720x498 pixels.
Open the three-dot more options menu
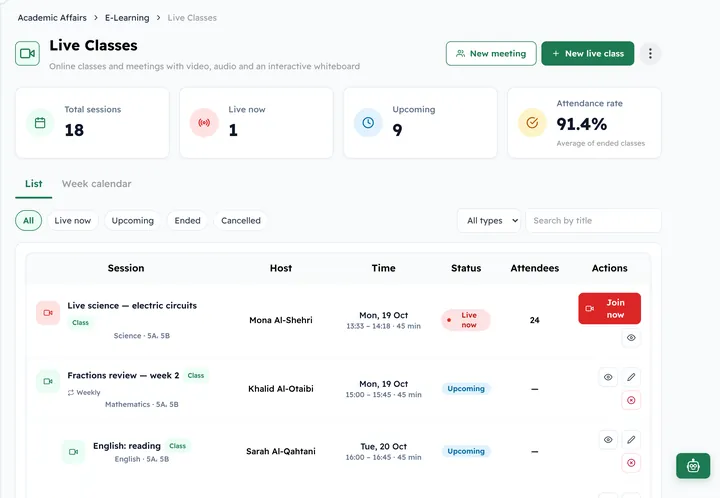point(650,54)
